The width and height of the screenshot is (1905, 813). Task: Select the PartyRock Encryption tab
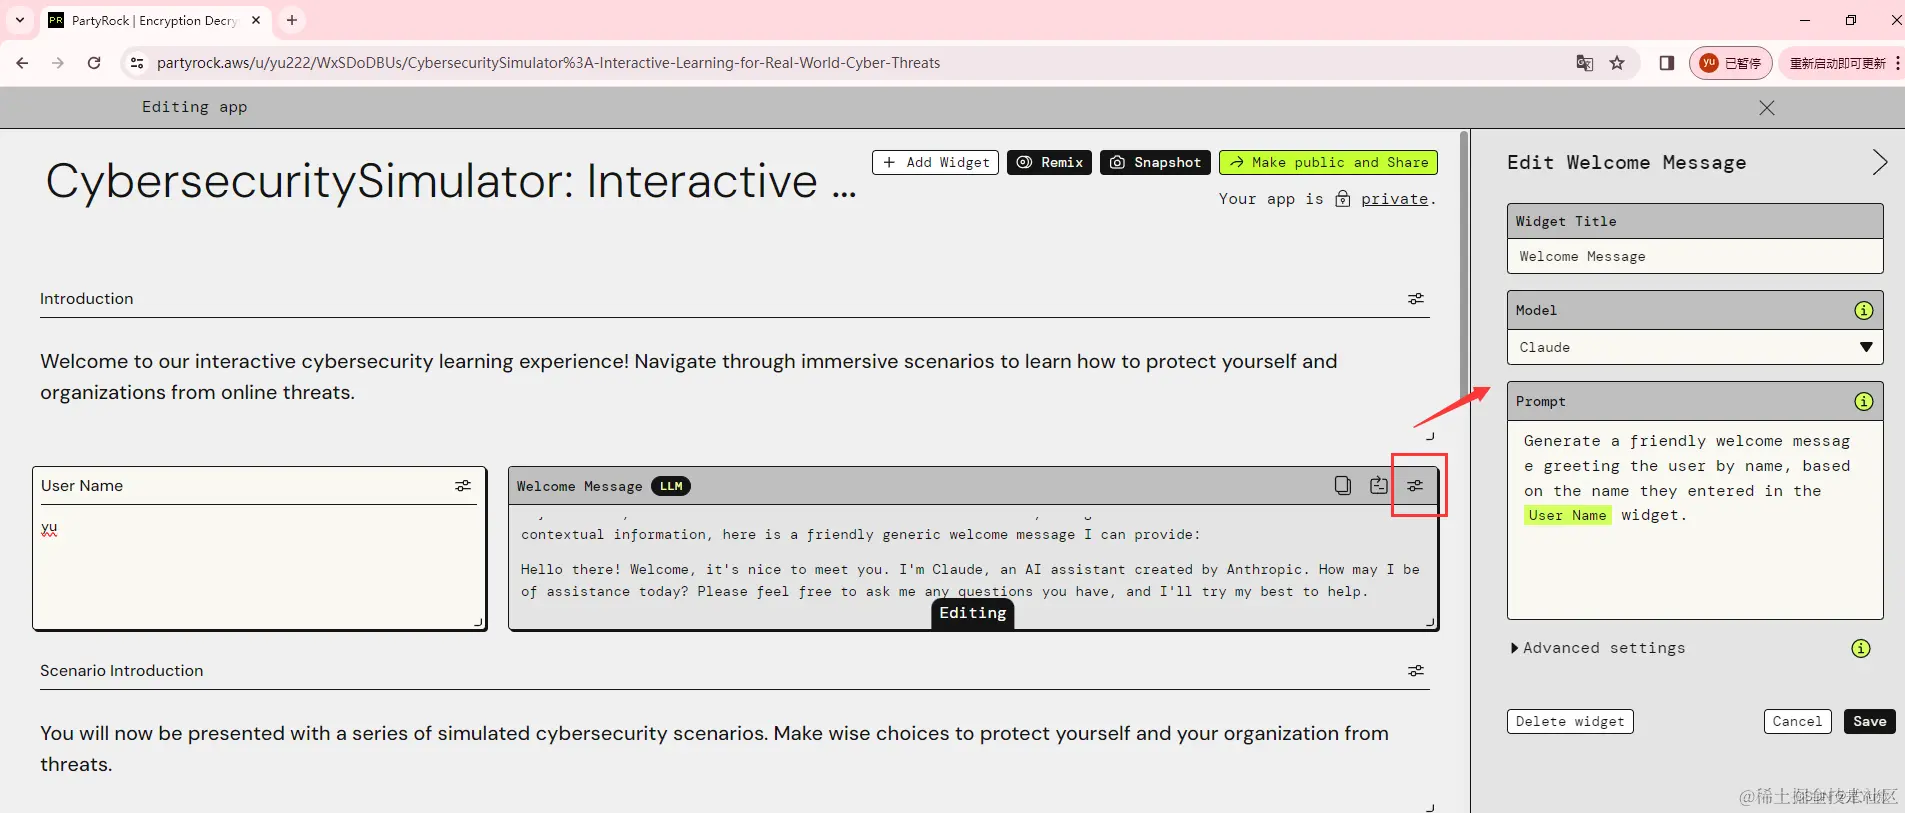(x=155, y=20)
